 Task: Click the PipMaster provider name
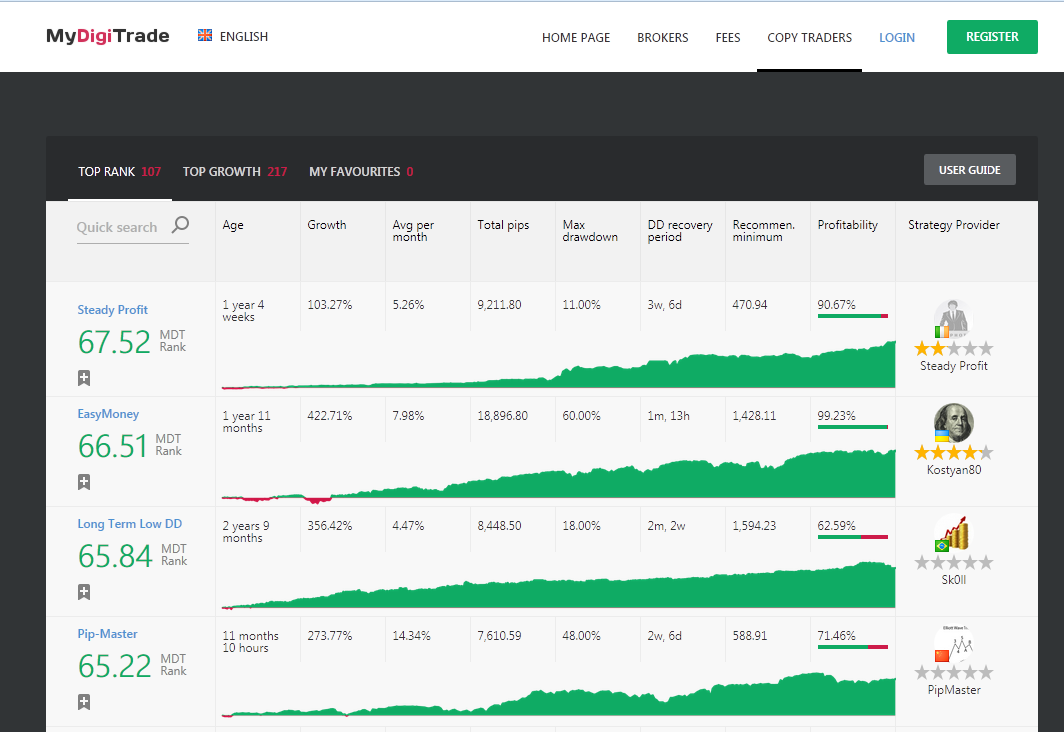[954, 689]
